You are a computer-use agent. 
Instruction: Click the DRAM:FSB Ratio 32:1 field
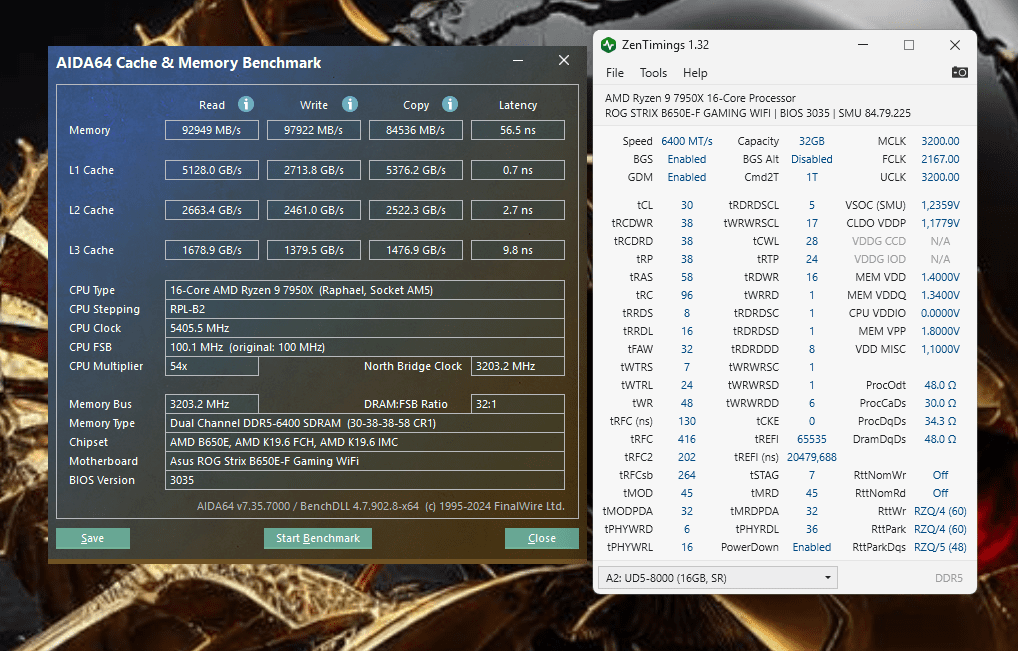tap(517, 404)
